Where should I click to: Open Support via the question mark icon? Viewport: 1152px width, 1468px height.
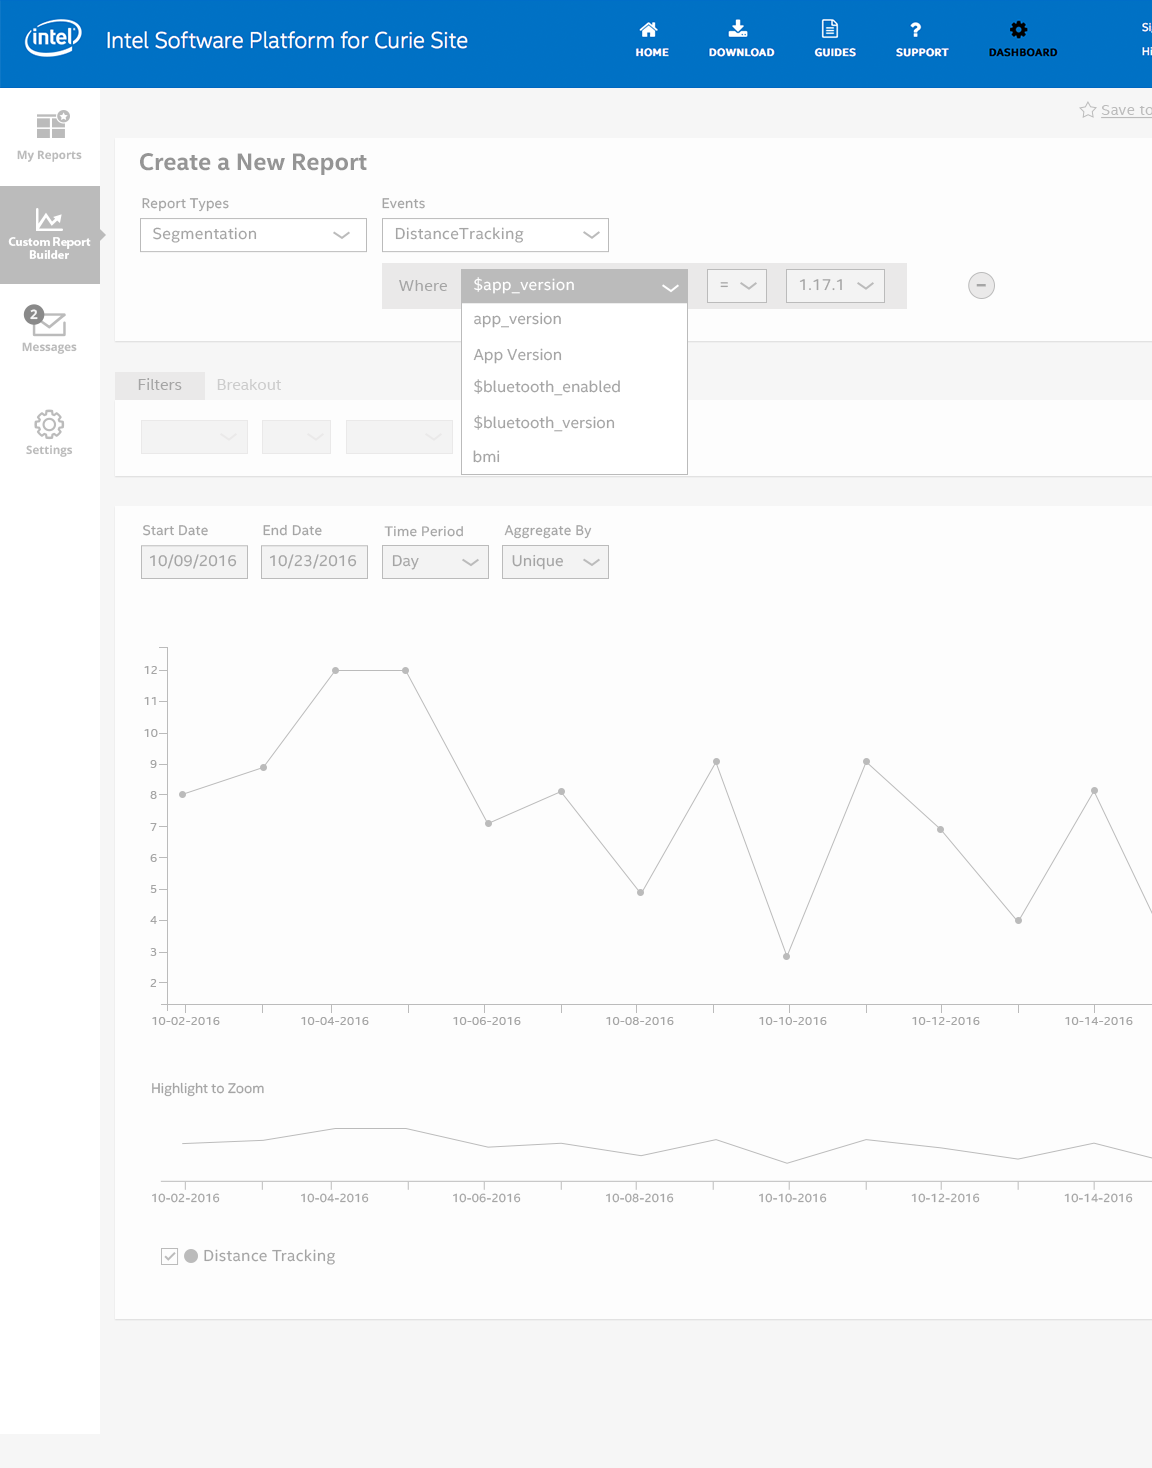tap(915, 30)
